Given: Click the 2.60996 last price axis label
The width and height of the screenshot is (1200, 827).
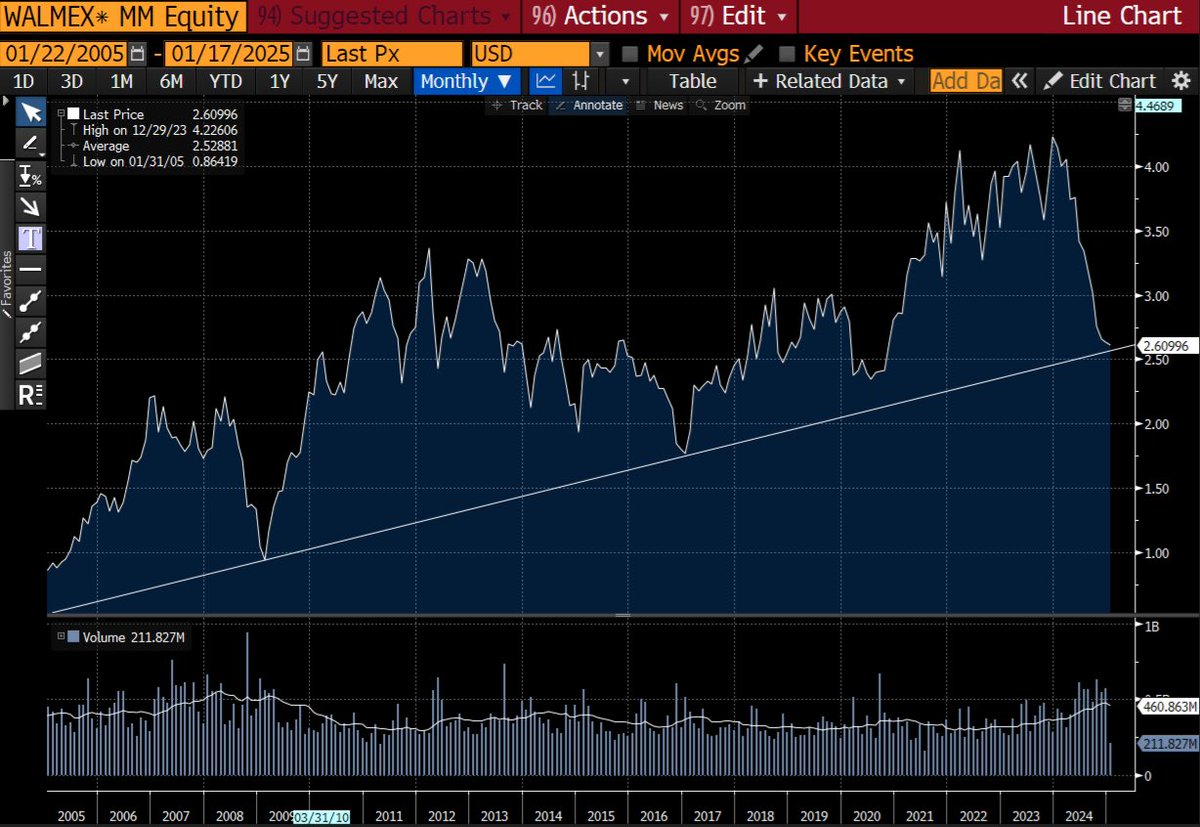Looking at the screenshot, I should tap(1168, 345).
